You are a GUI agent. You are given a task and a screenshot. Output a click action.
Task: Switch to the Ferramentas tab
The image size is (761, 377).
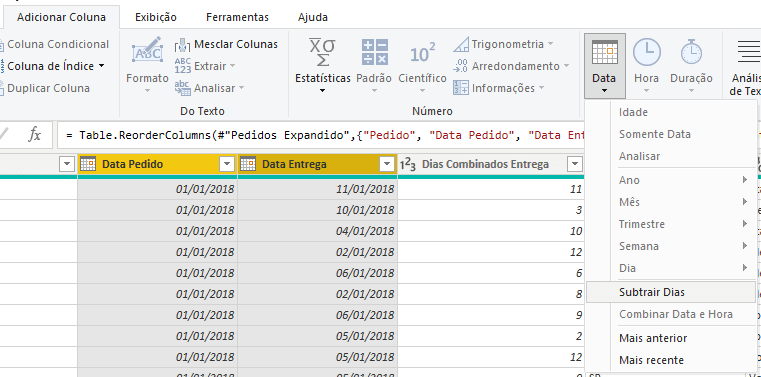(x=237, y=17)
